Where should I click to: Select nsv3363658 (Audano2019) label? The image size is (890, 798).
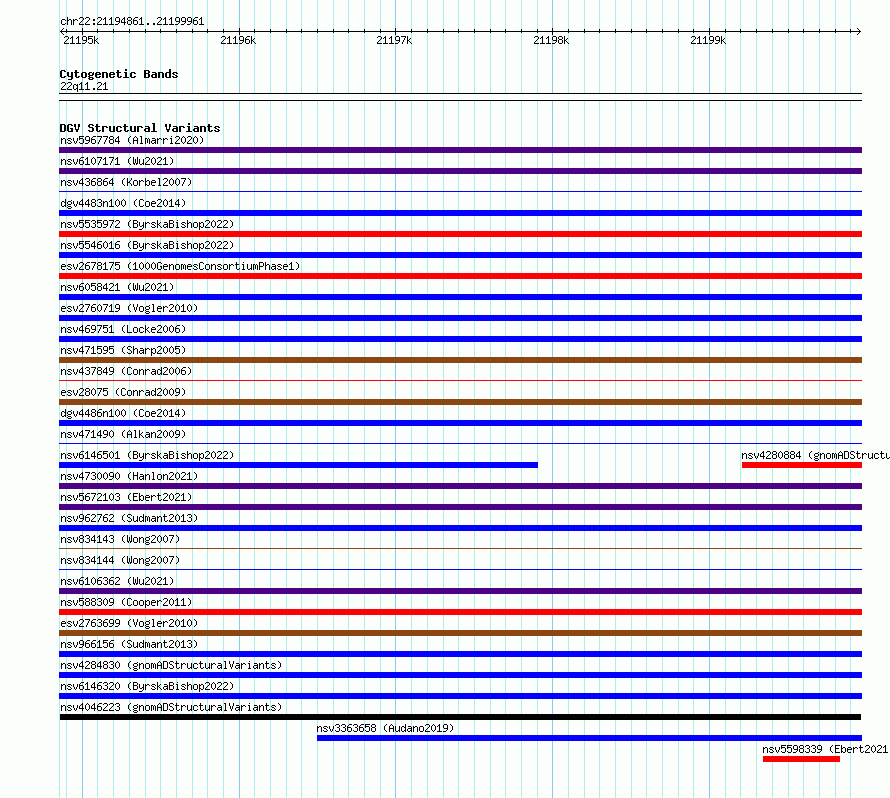[x=385, y=728]
